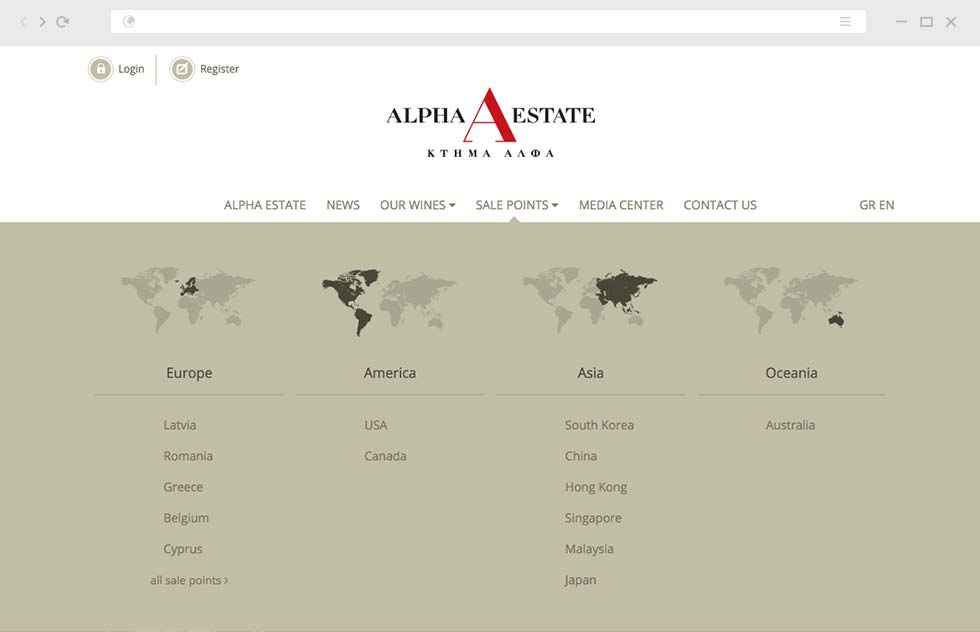Expand the Sale Points dropdown menu
The width and height of the screenshot is (980, 632).
[517, 205]
